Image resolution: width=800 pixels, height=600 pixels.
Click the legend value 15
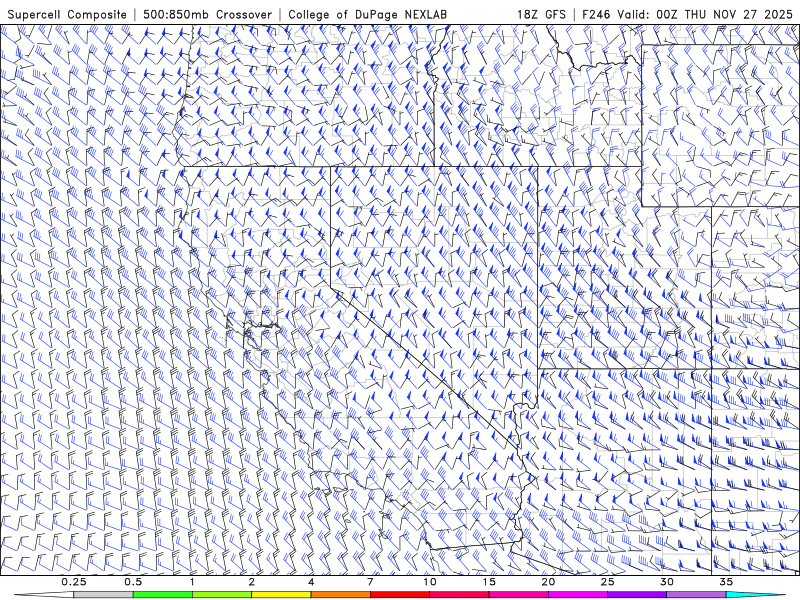coord(489,582)
